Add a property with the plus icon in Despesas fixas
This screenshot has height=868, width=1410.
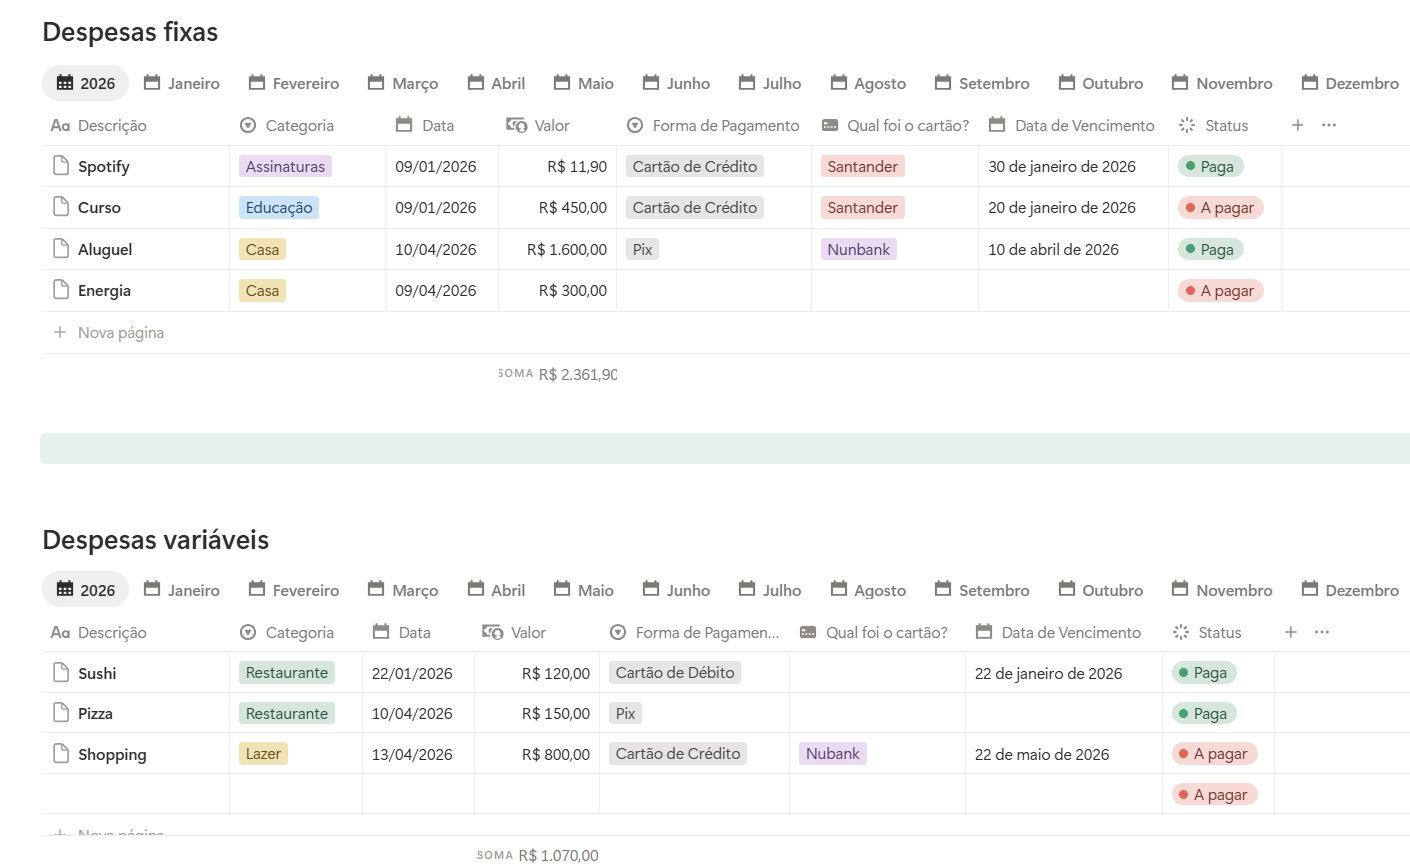tap(1297, 125)
